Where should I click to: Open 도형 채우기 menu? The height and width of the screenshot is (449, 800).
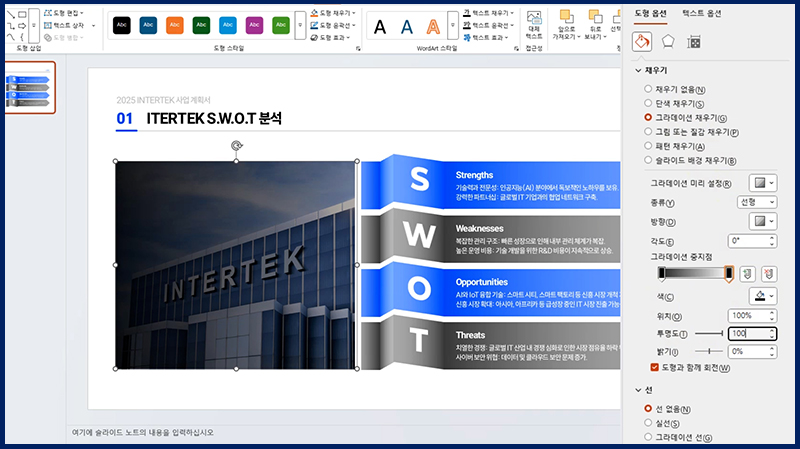coord(333,13)
